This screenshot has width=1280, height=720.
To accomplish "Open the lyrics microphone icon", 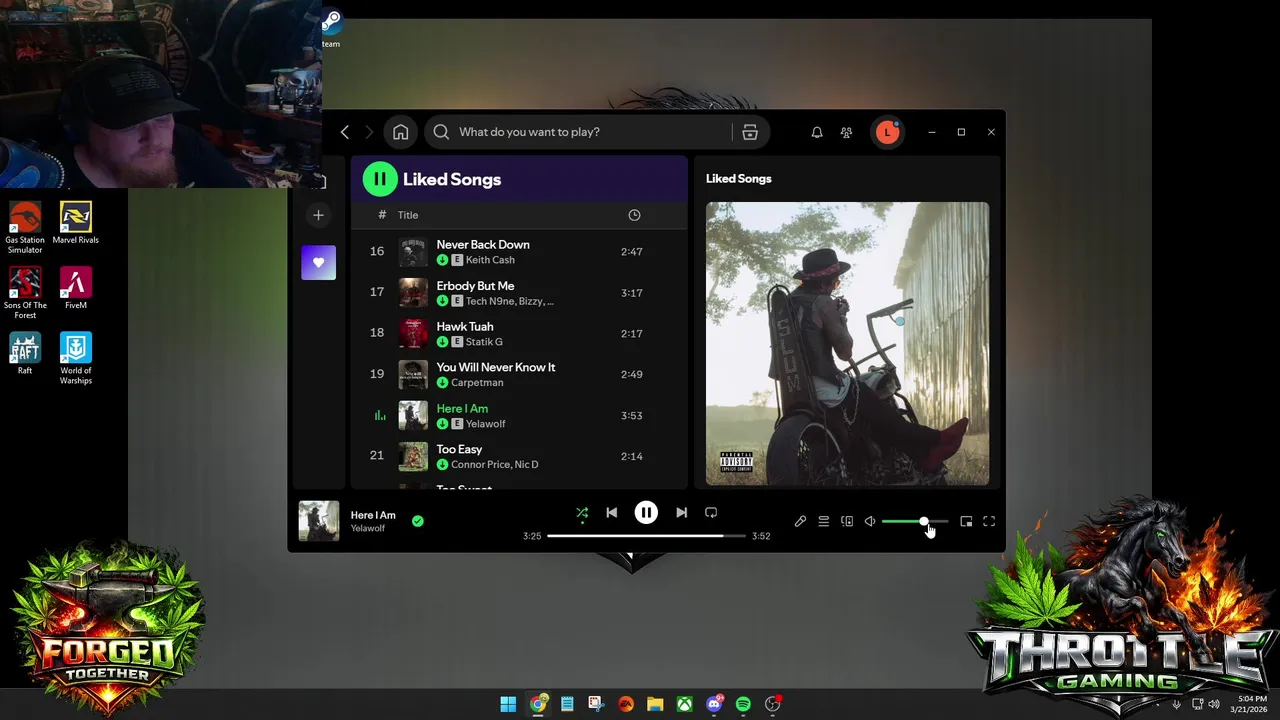I will (x=800, y=522).
